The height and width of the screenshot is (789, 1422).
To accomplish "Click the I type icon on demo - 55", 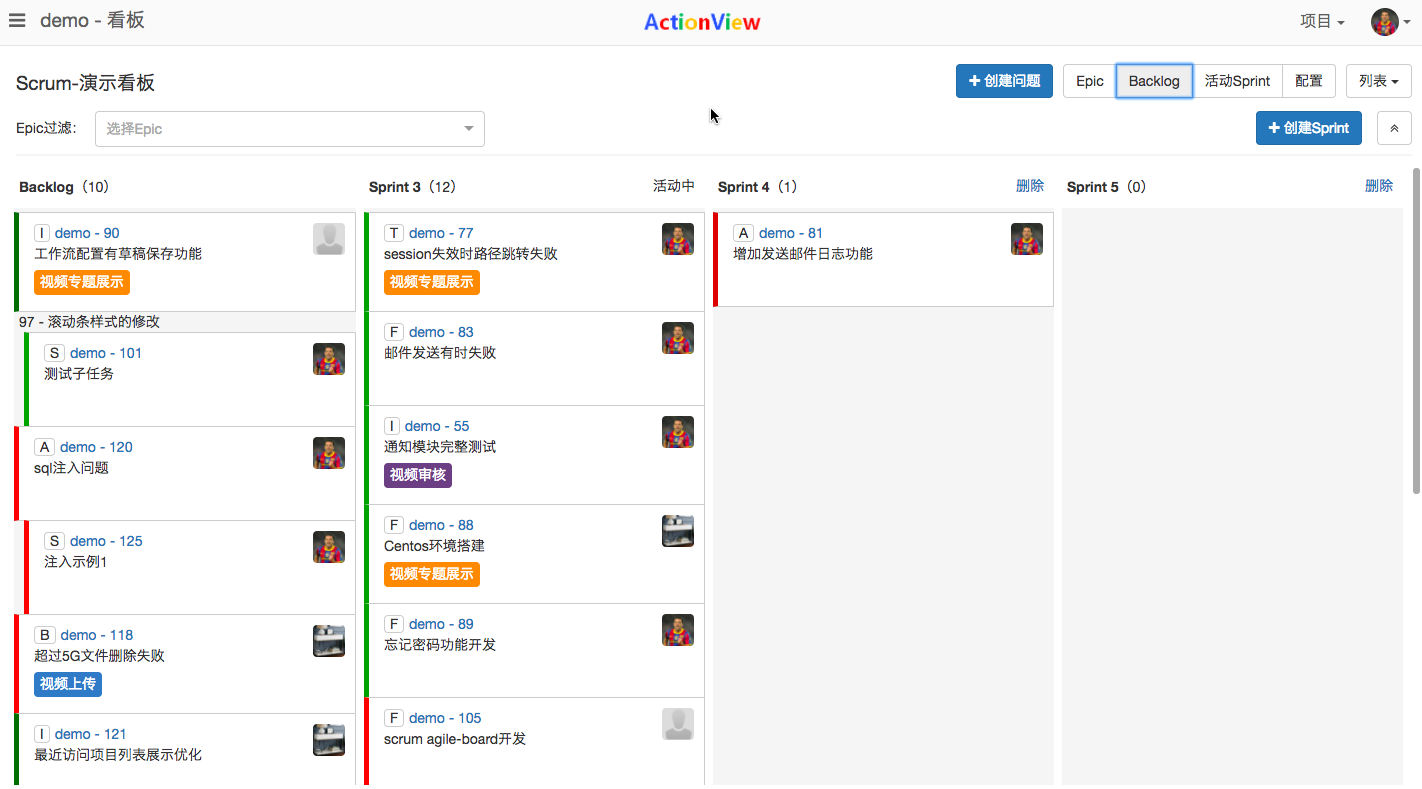I will pos(392,426).
